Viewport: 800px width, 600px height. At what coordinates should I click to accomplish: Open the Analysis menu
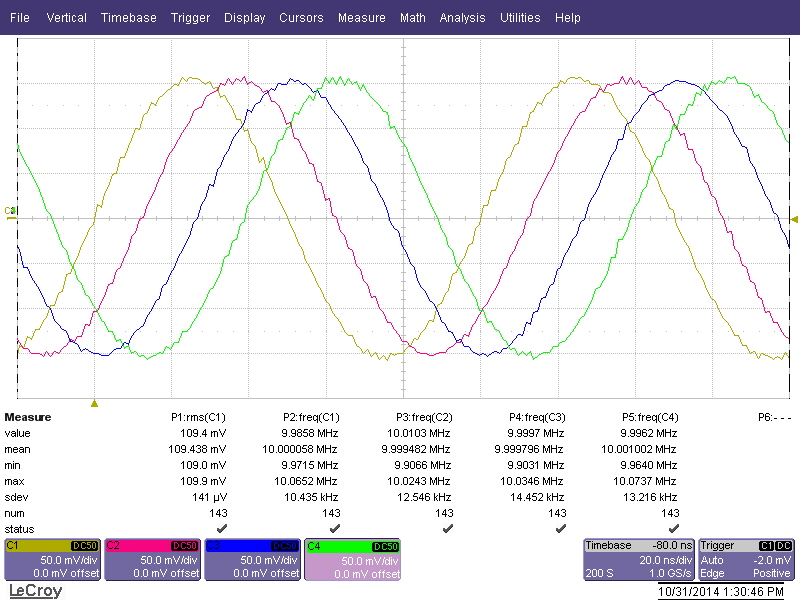coord(462,18)
